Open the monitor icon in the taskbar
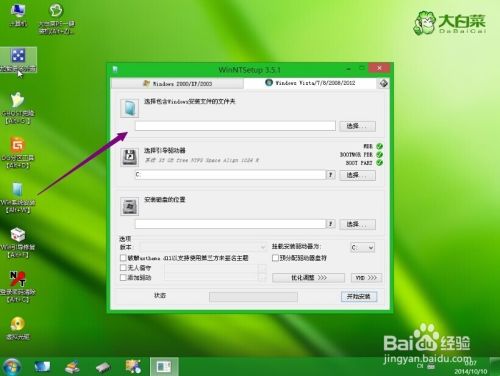 click(x=42, y=367)
